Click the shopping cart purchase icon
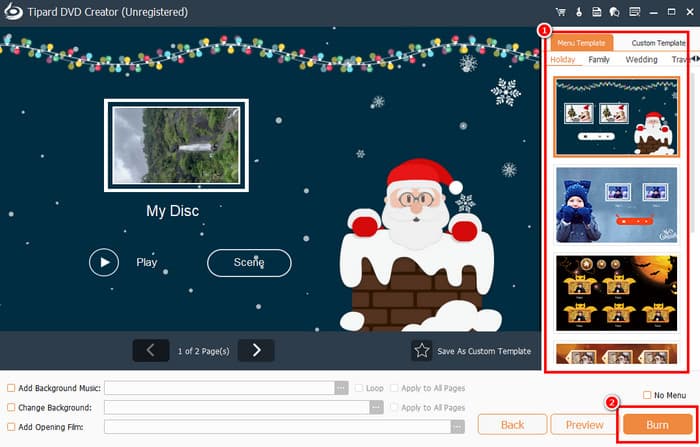 pos(561,12)
